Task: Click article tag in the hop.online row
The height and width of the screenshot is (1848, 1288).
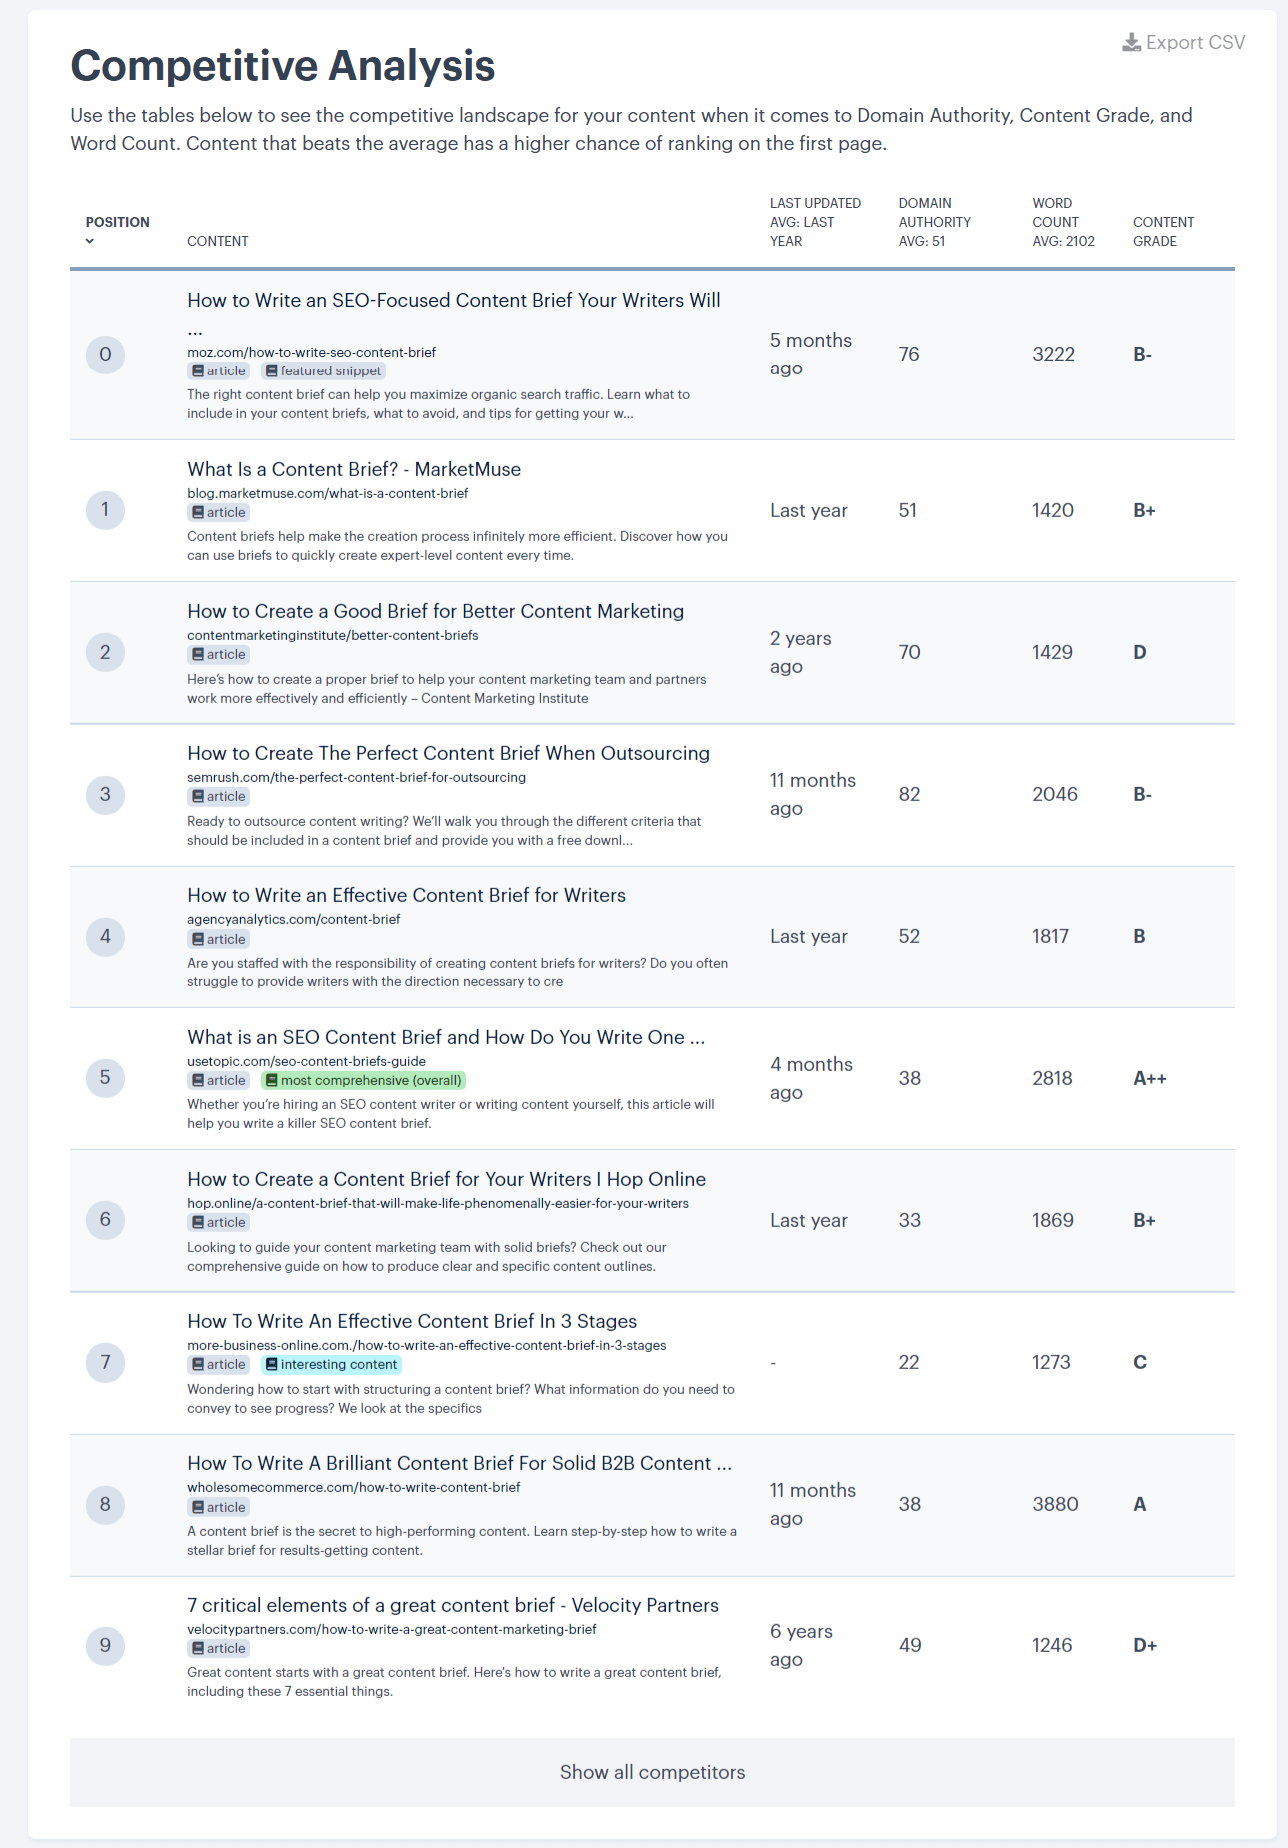Action: 219,1222
